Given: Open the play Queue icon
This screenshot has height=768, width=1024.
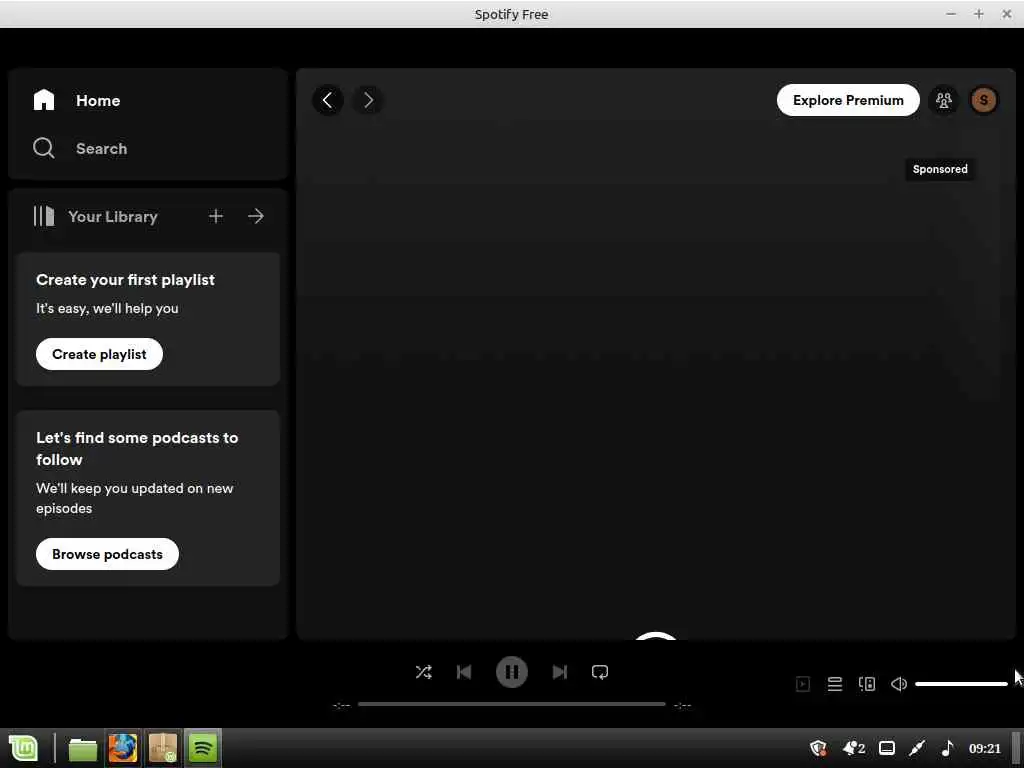Looking at the screenshot, I should [x=835, y=684].
